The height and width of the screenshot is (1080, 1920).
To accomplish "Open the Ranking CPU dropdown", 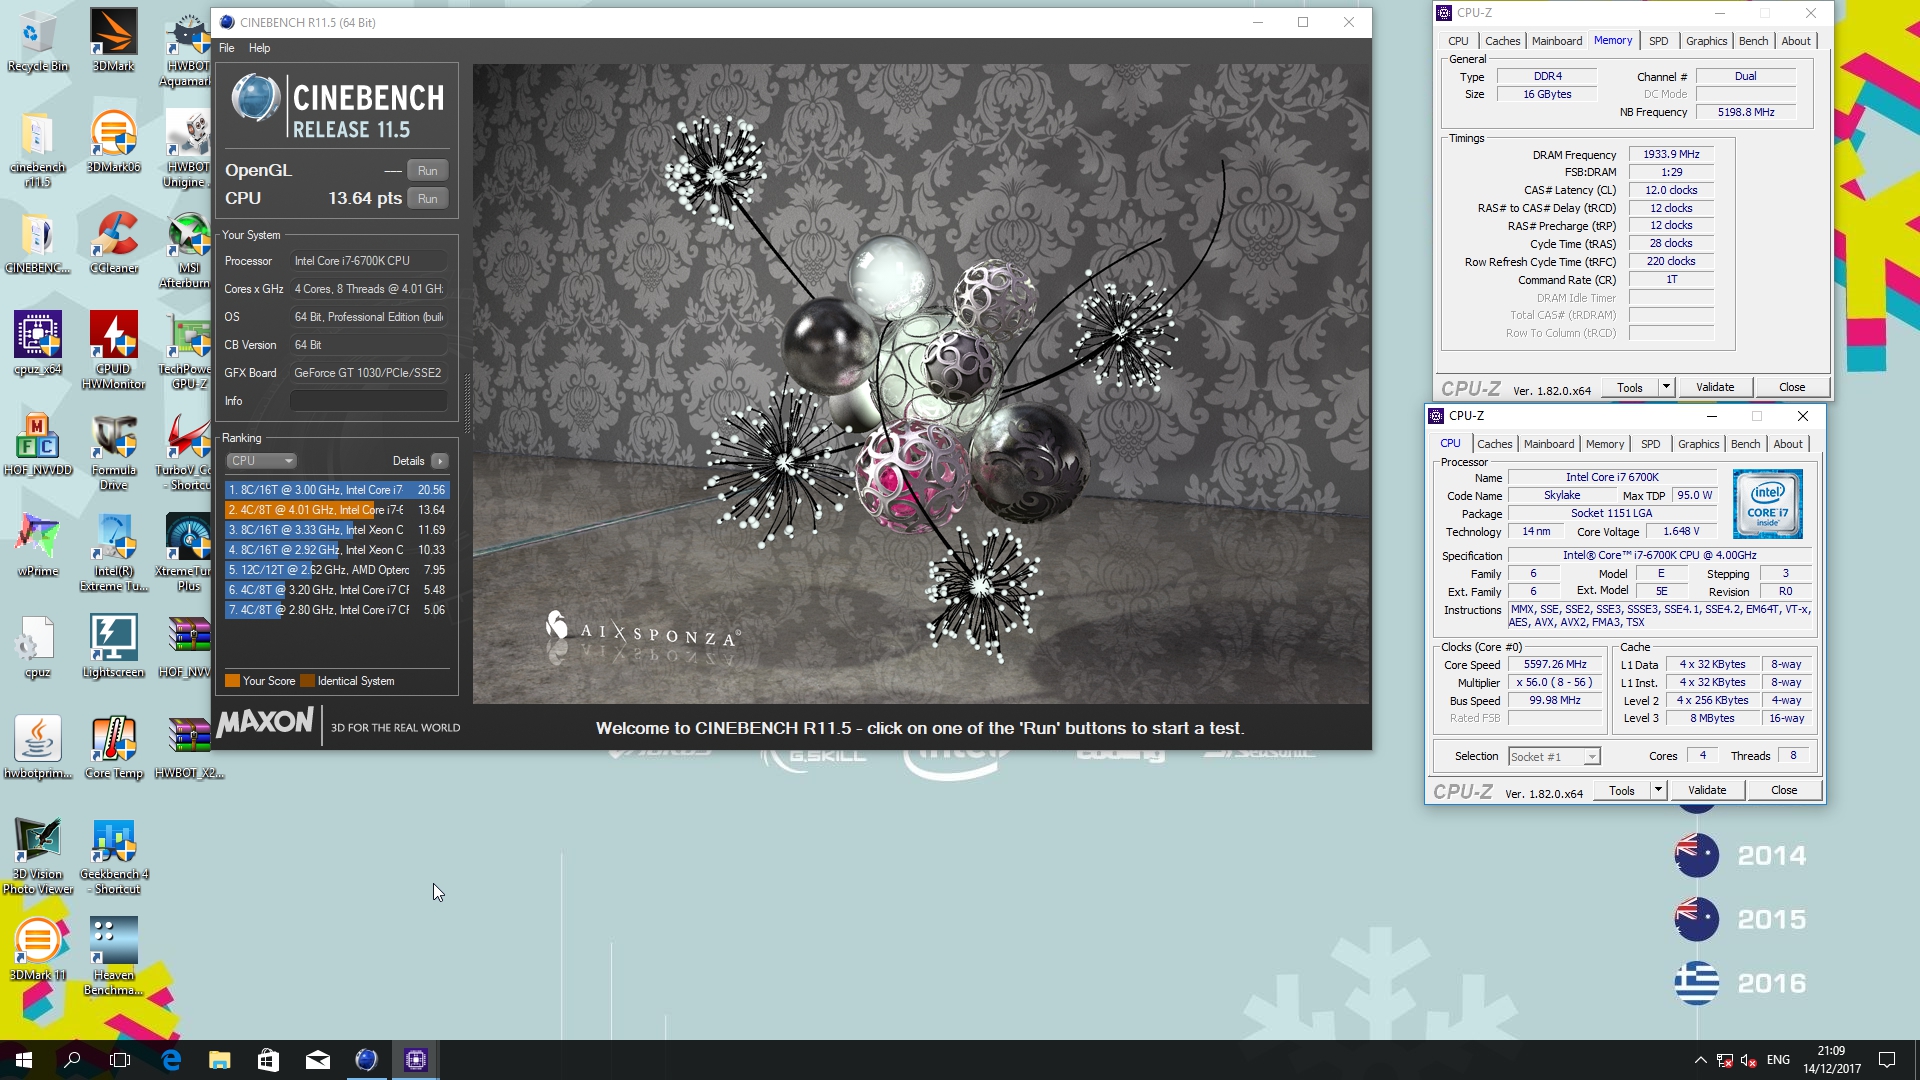I will (261, 461).
